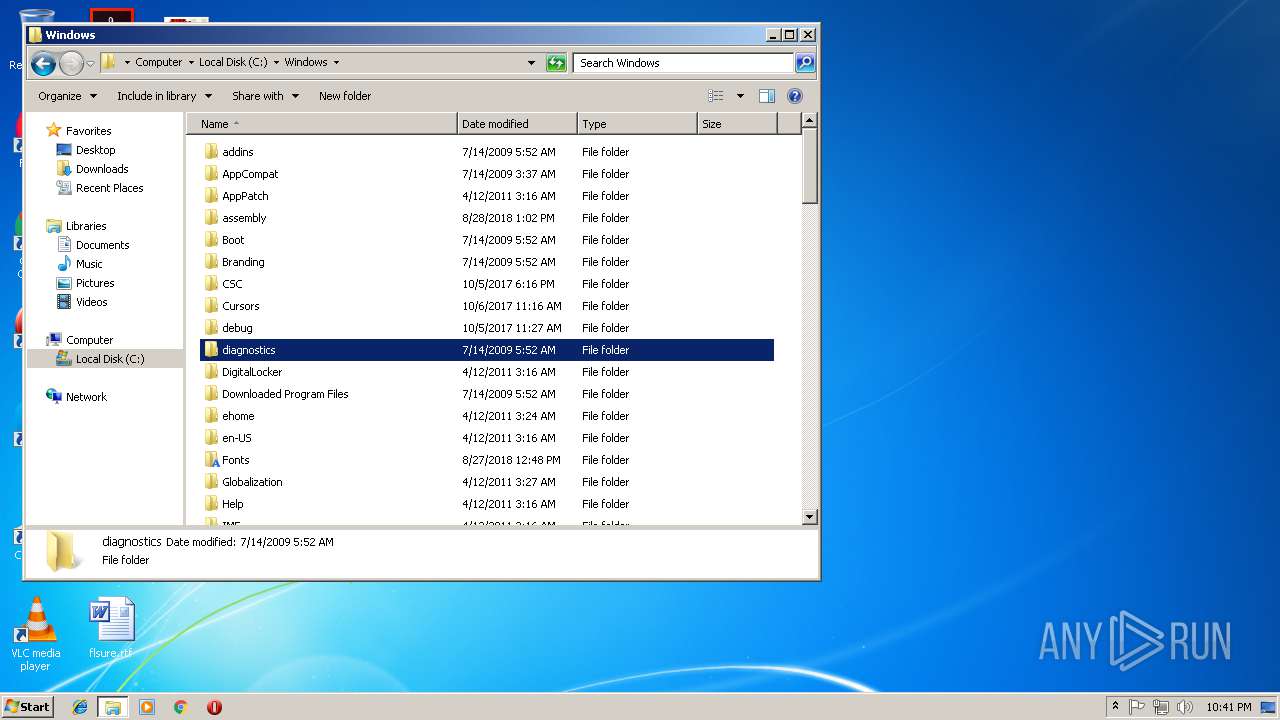Select Local Disk (C:) in sidebar
This screenshot has width=1280, height=720.
click(110, 359)
